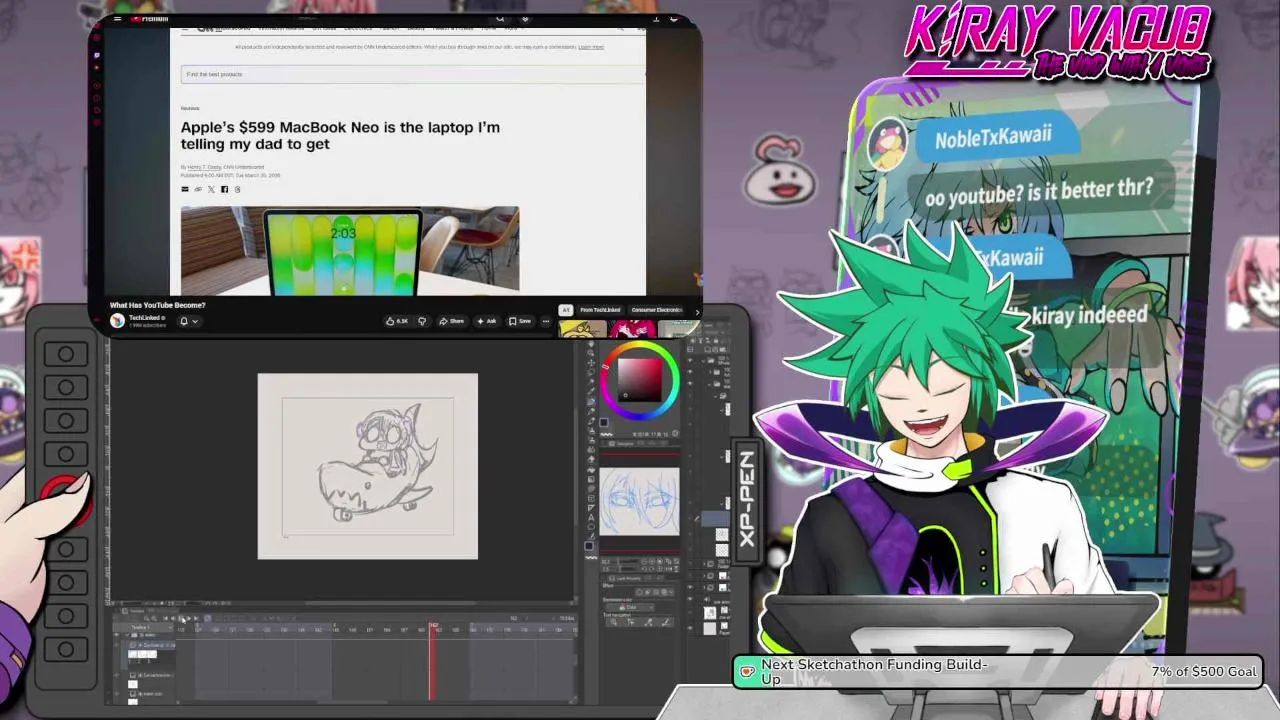The width and height of the screenshot is (1280, 720).
Task: Click the red playhead marker on timeline ruler
Action: 433,625
